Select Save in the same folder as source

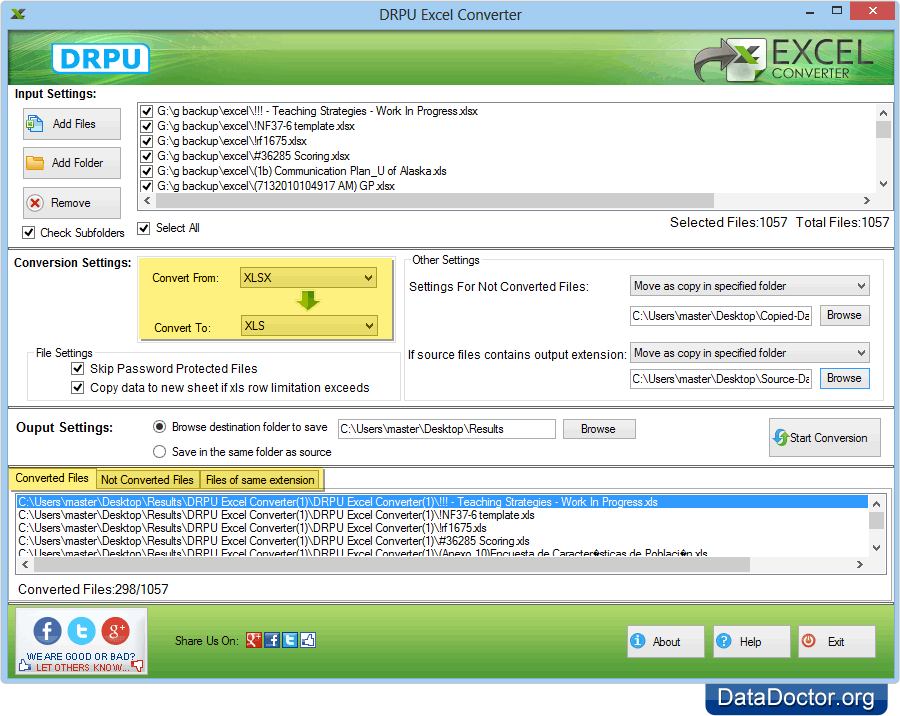pyautogui.click(x=160, y=452)
